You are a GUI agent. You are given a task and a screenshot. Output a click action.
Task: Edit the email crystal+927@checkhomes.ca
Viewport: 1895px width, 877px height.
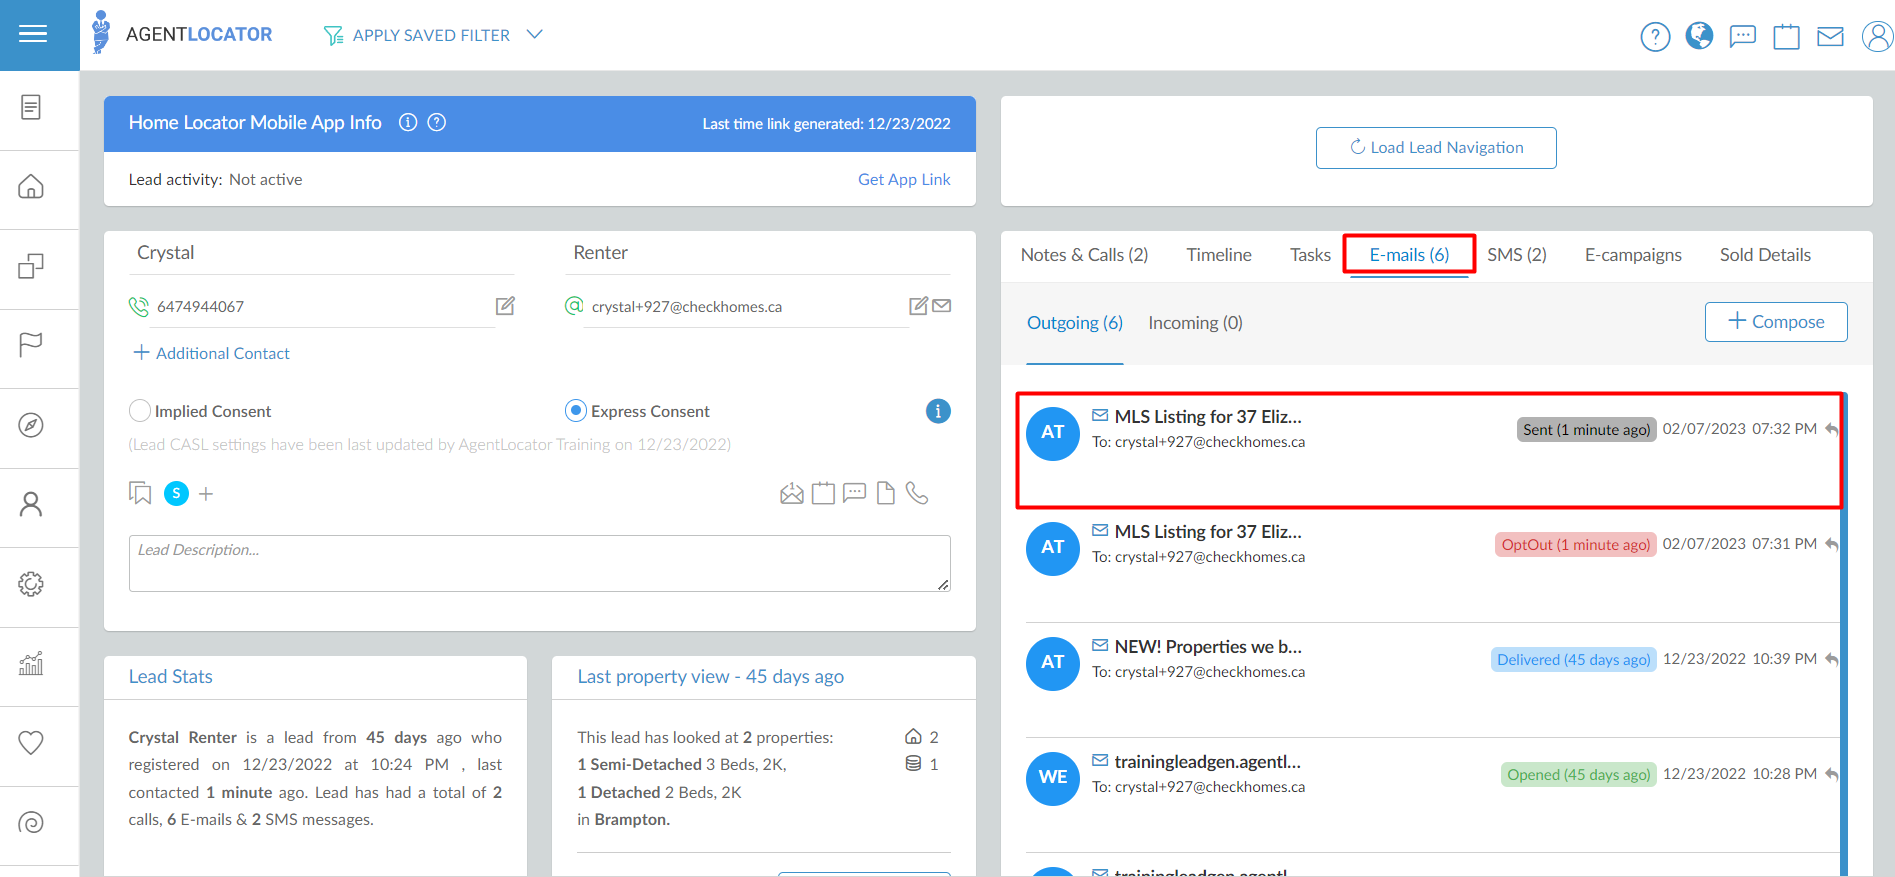pyautogui.click(x=918, y=306)
